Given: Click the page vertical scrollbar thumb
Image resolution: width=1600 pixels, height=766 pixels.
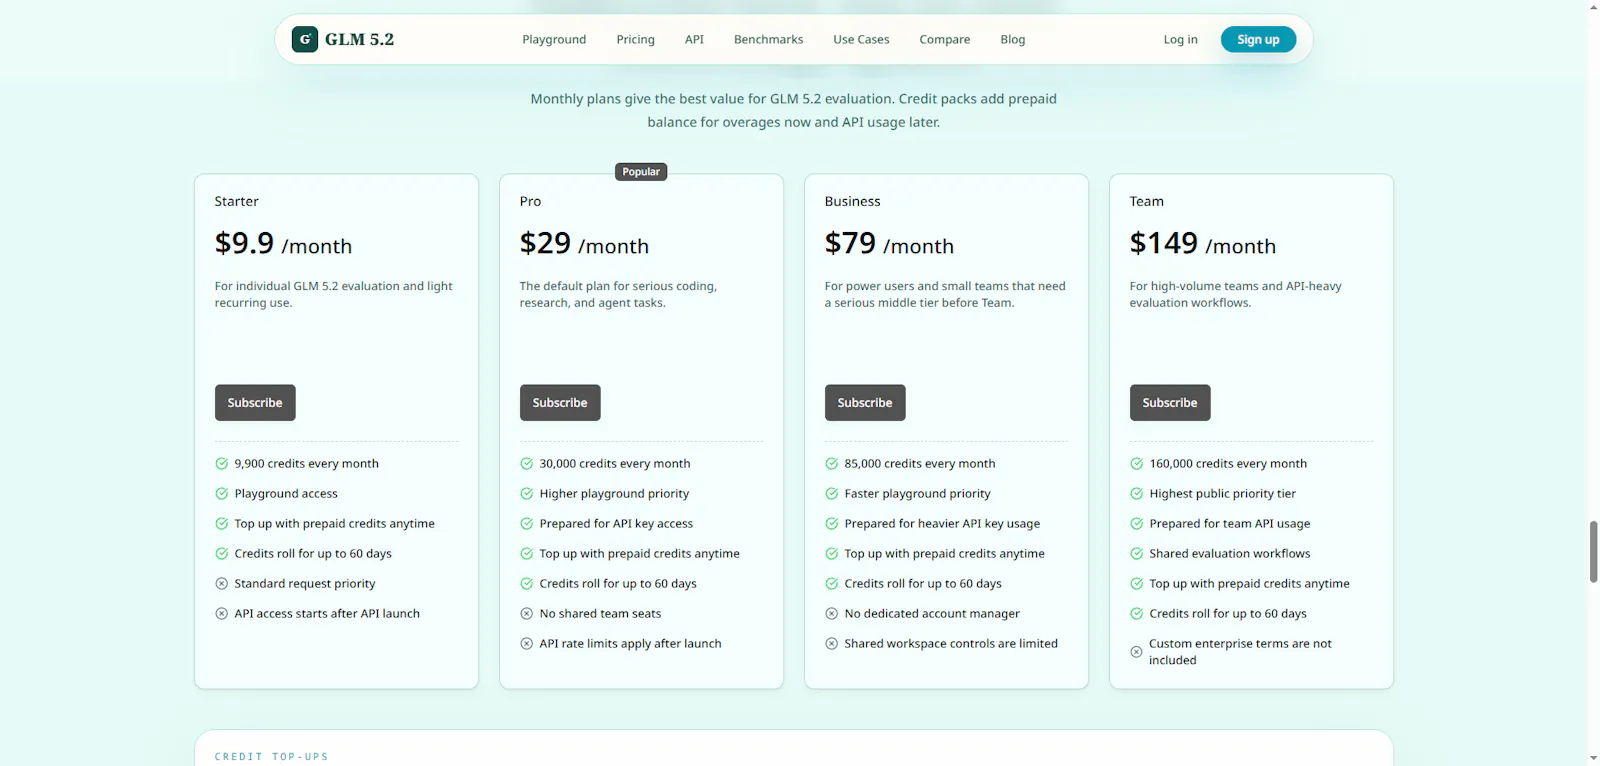Looking at the screenshot, I should point(1593,551).
